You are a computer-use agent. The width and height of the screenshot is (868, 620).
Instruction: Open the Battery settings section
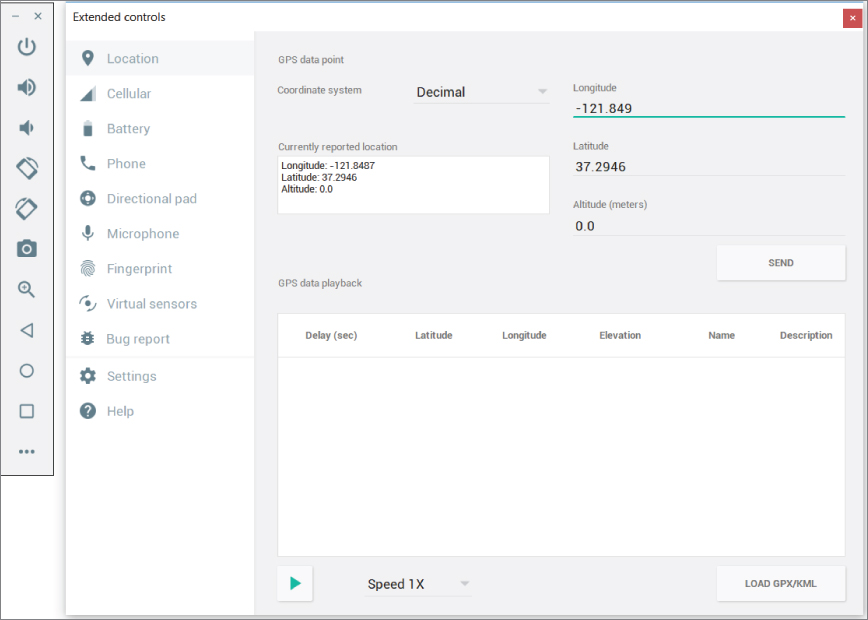pyautogui.click(x=128, y=129)
